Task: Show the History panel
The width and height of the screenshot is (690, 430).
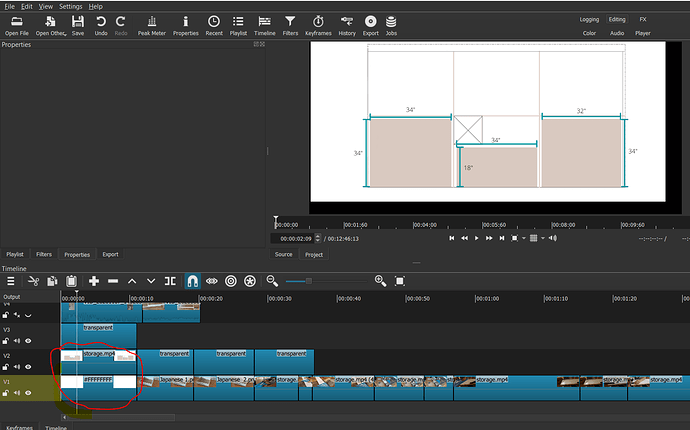Action: (x=347, y=26)
